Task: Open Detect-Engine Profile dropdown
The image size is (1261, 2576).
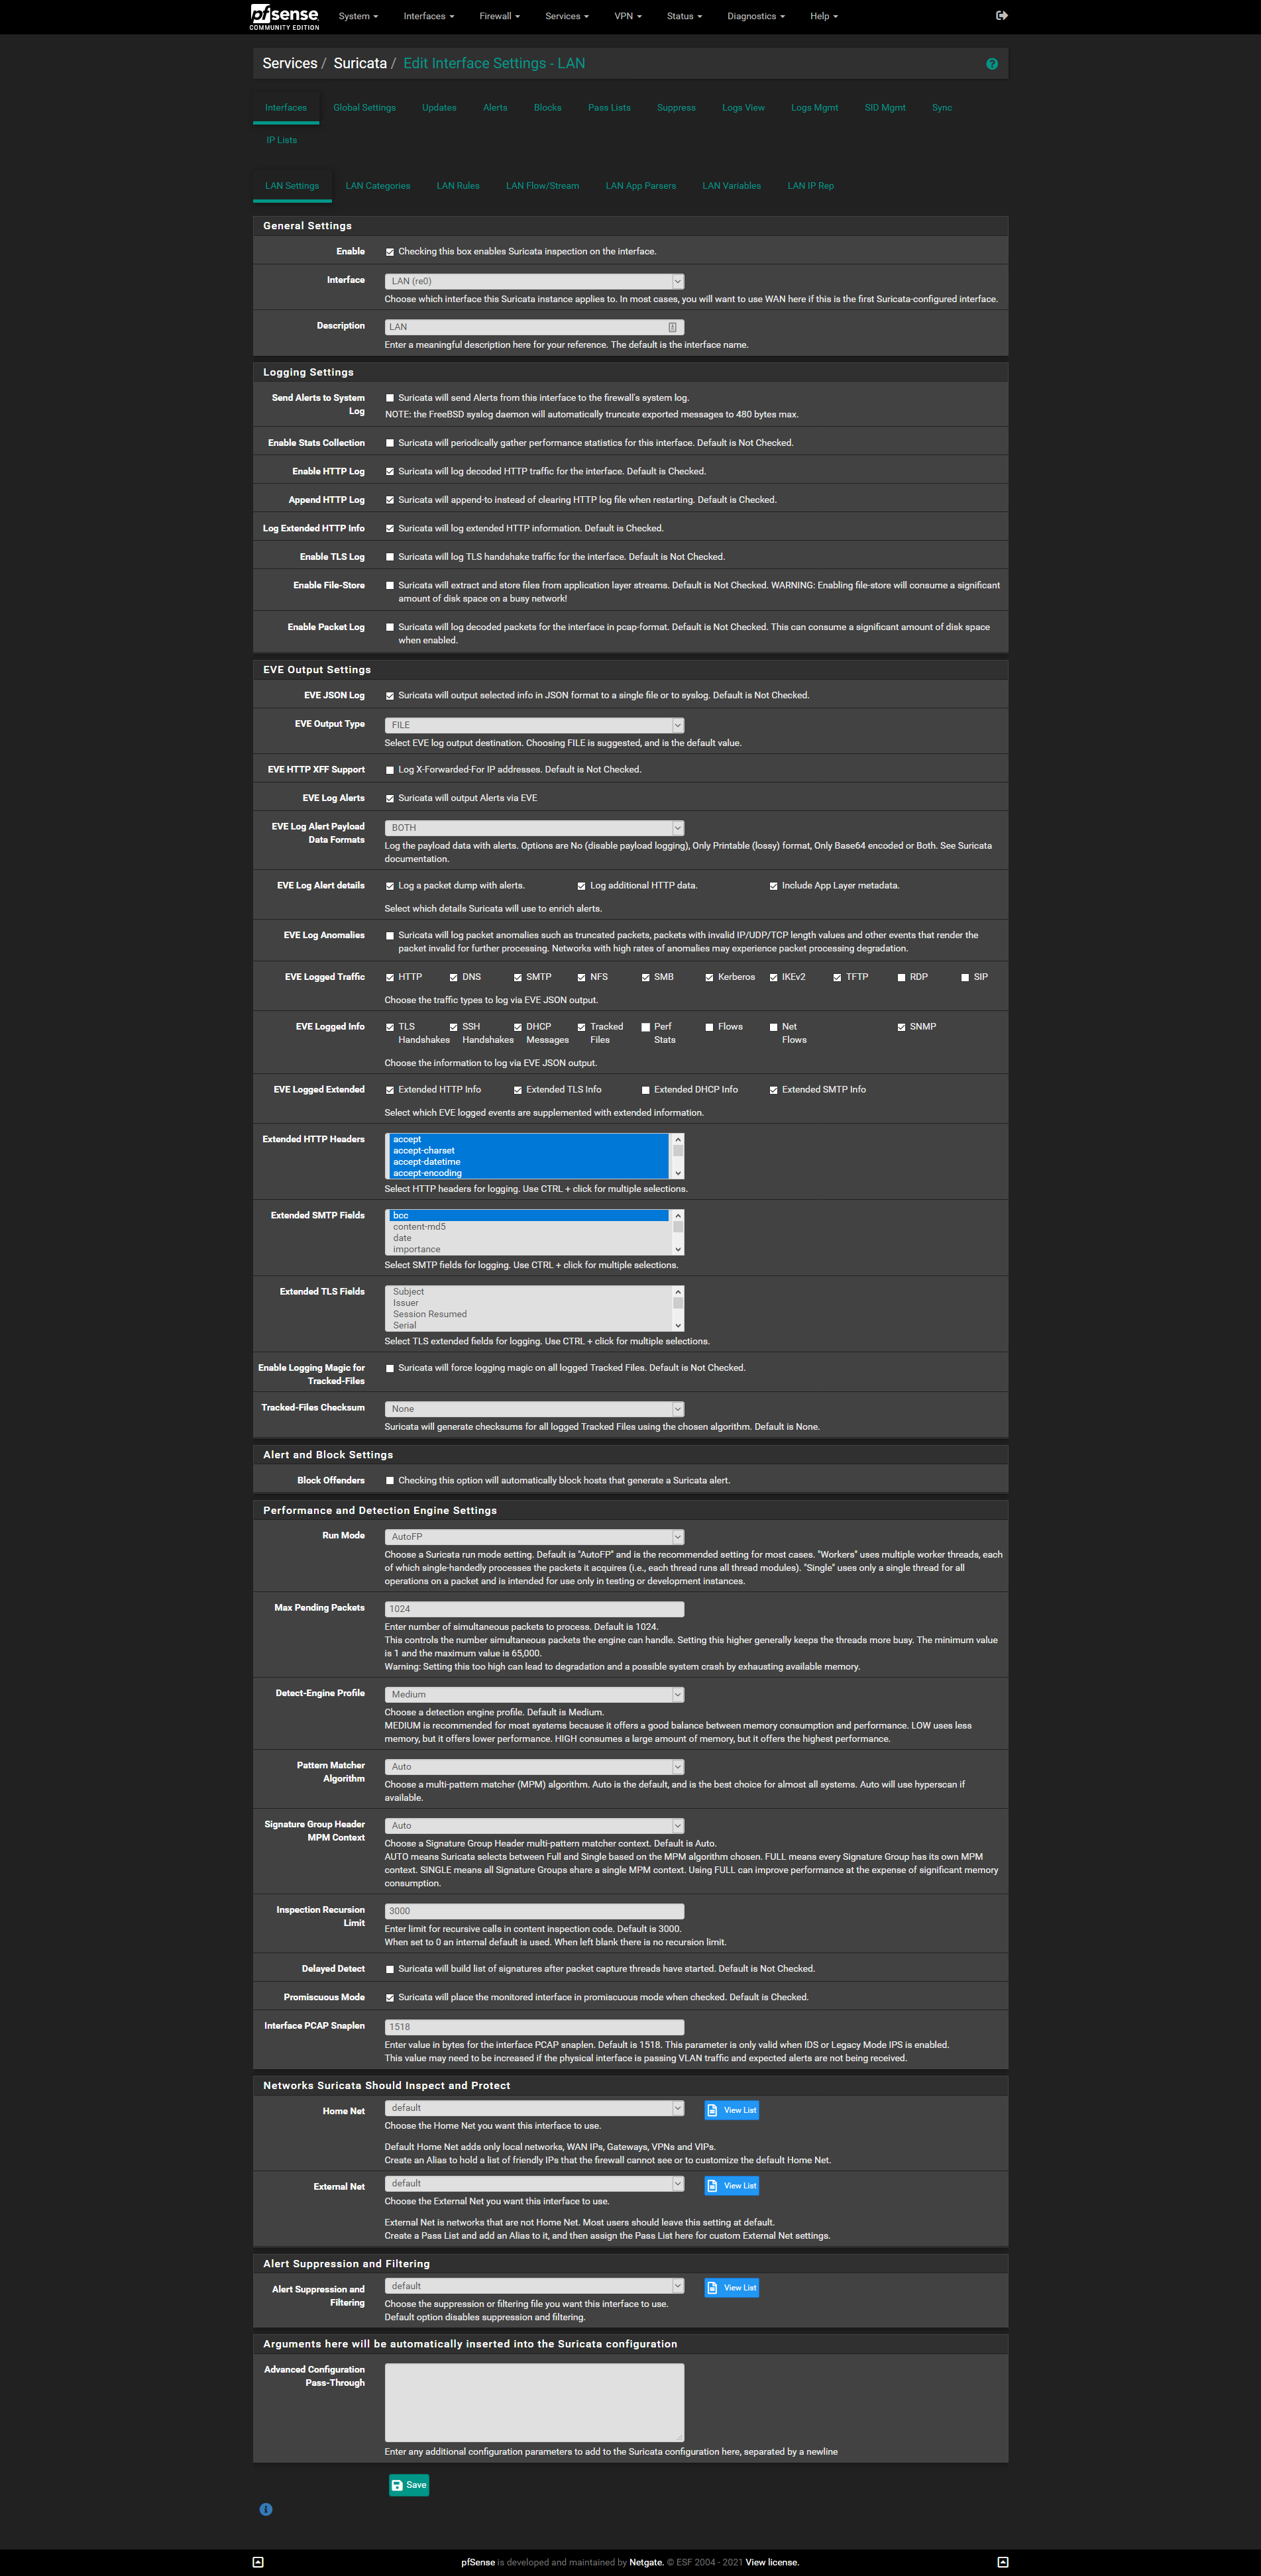Action: 534,1695
